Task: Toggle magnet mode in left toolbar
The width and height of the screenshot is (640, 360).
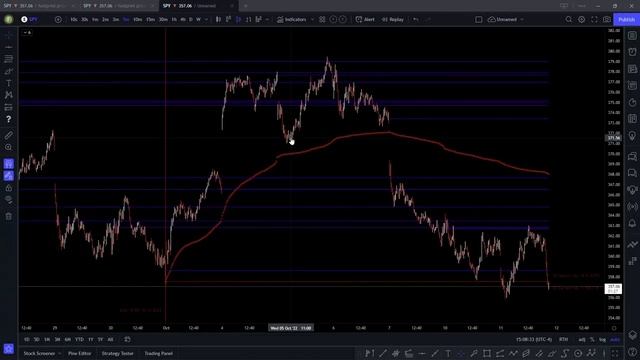Action: 9,164
